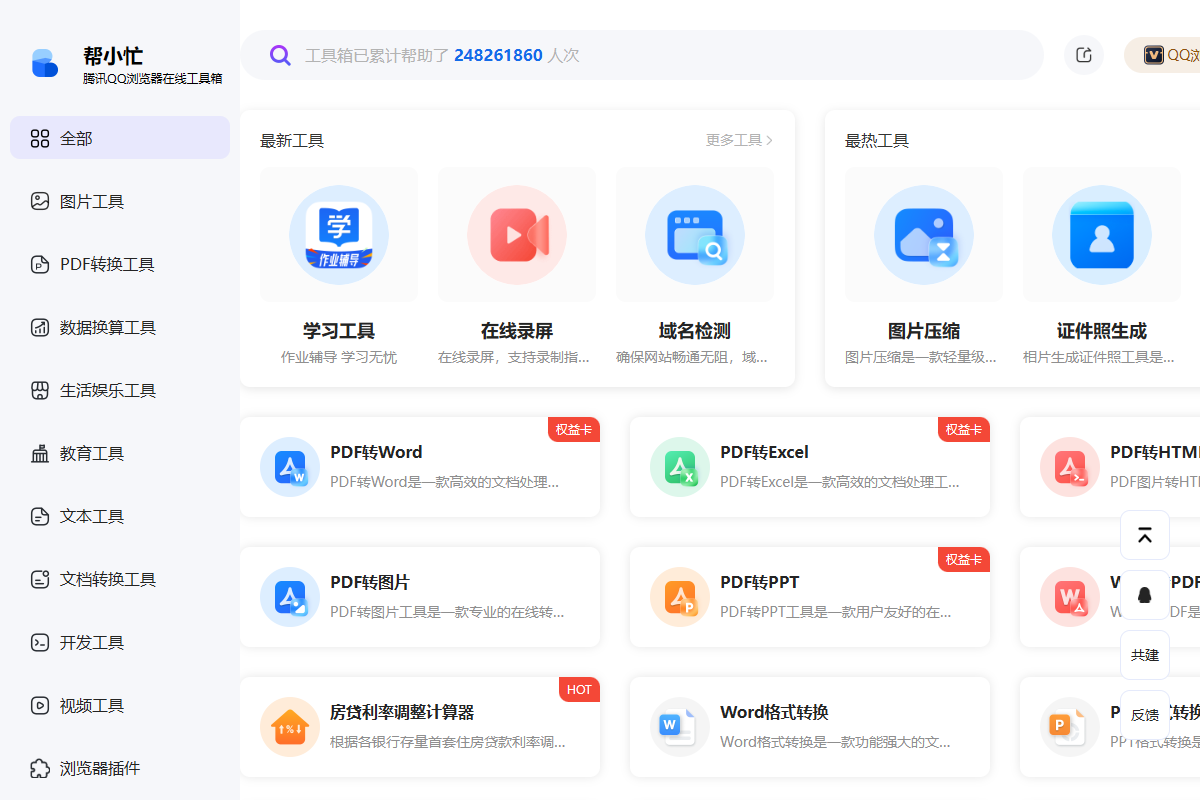
Task: Click the 学习工具 icon
Action: point(338,234)
